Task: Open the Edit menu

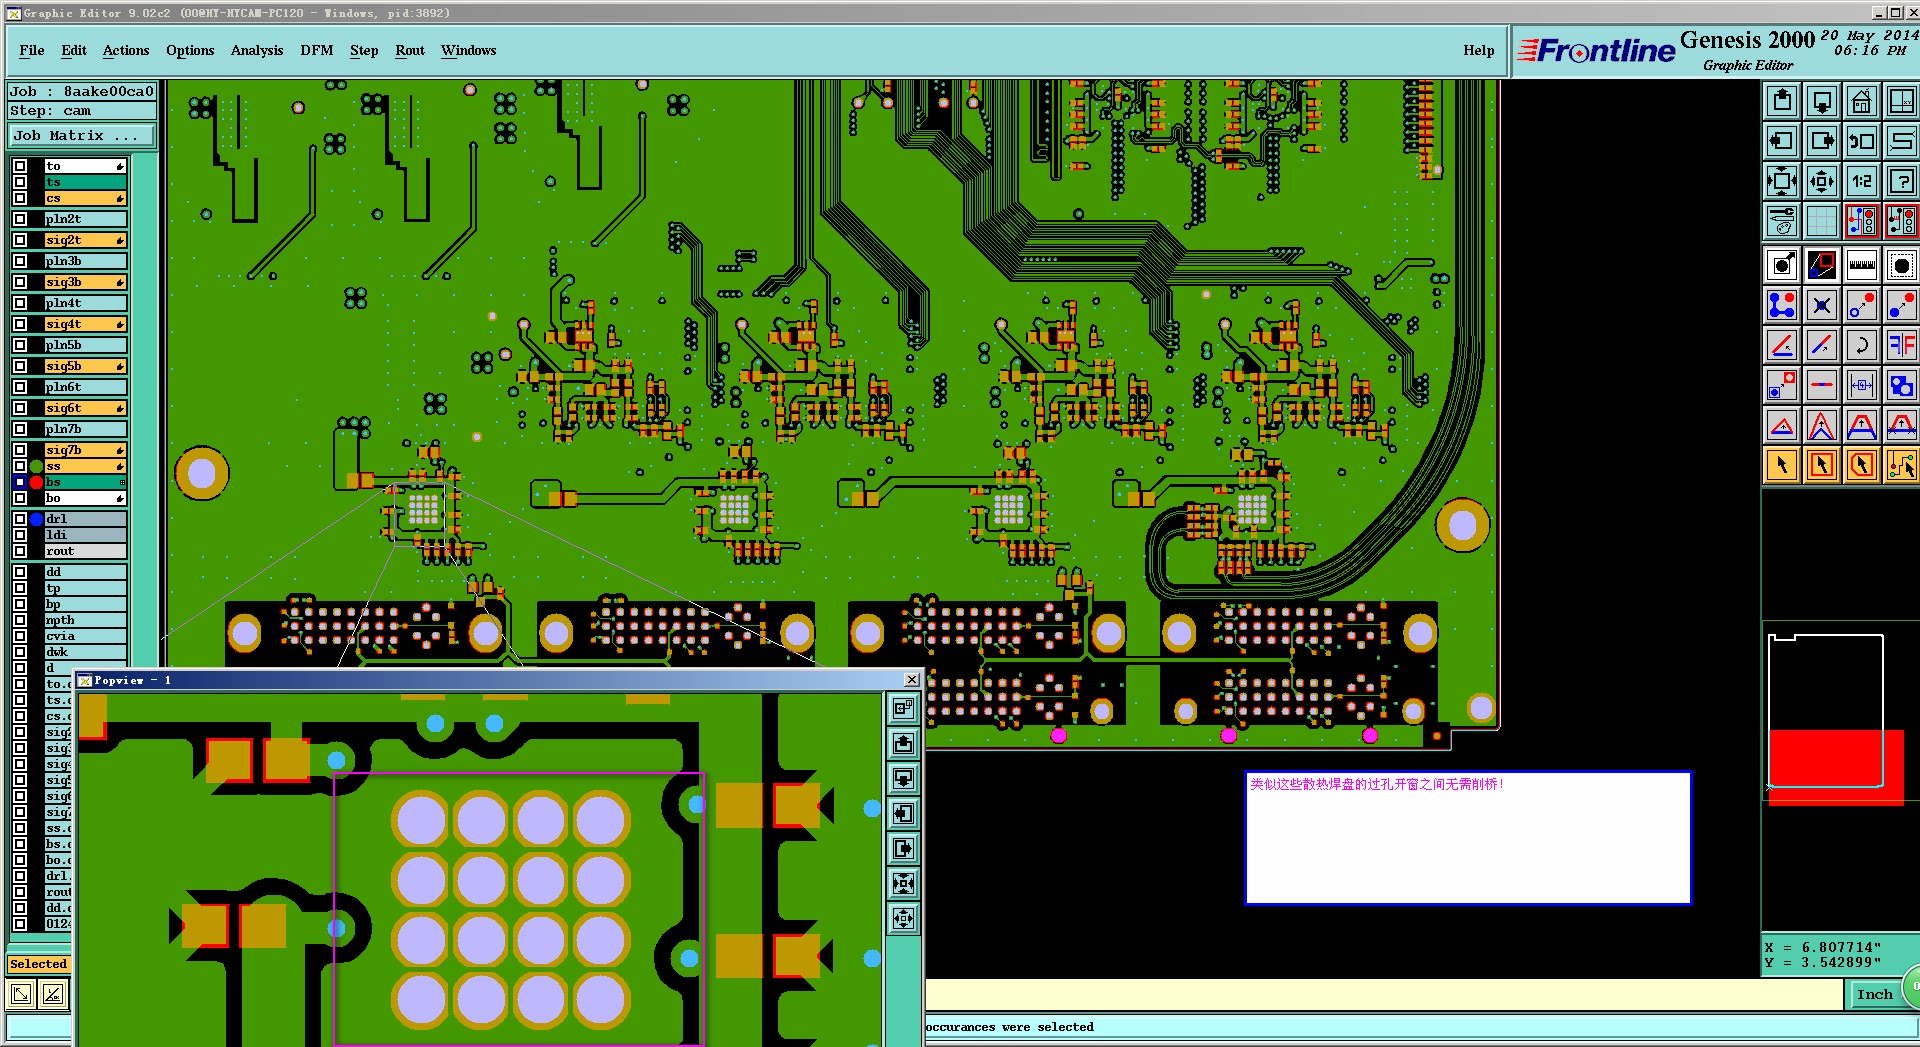Action: click(74, 50)
